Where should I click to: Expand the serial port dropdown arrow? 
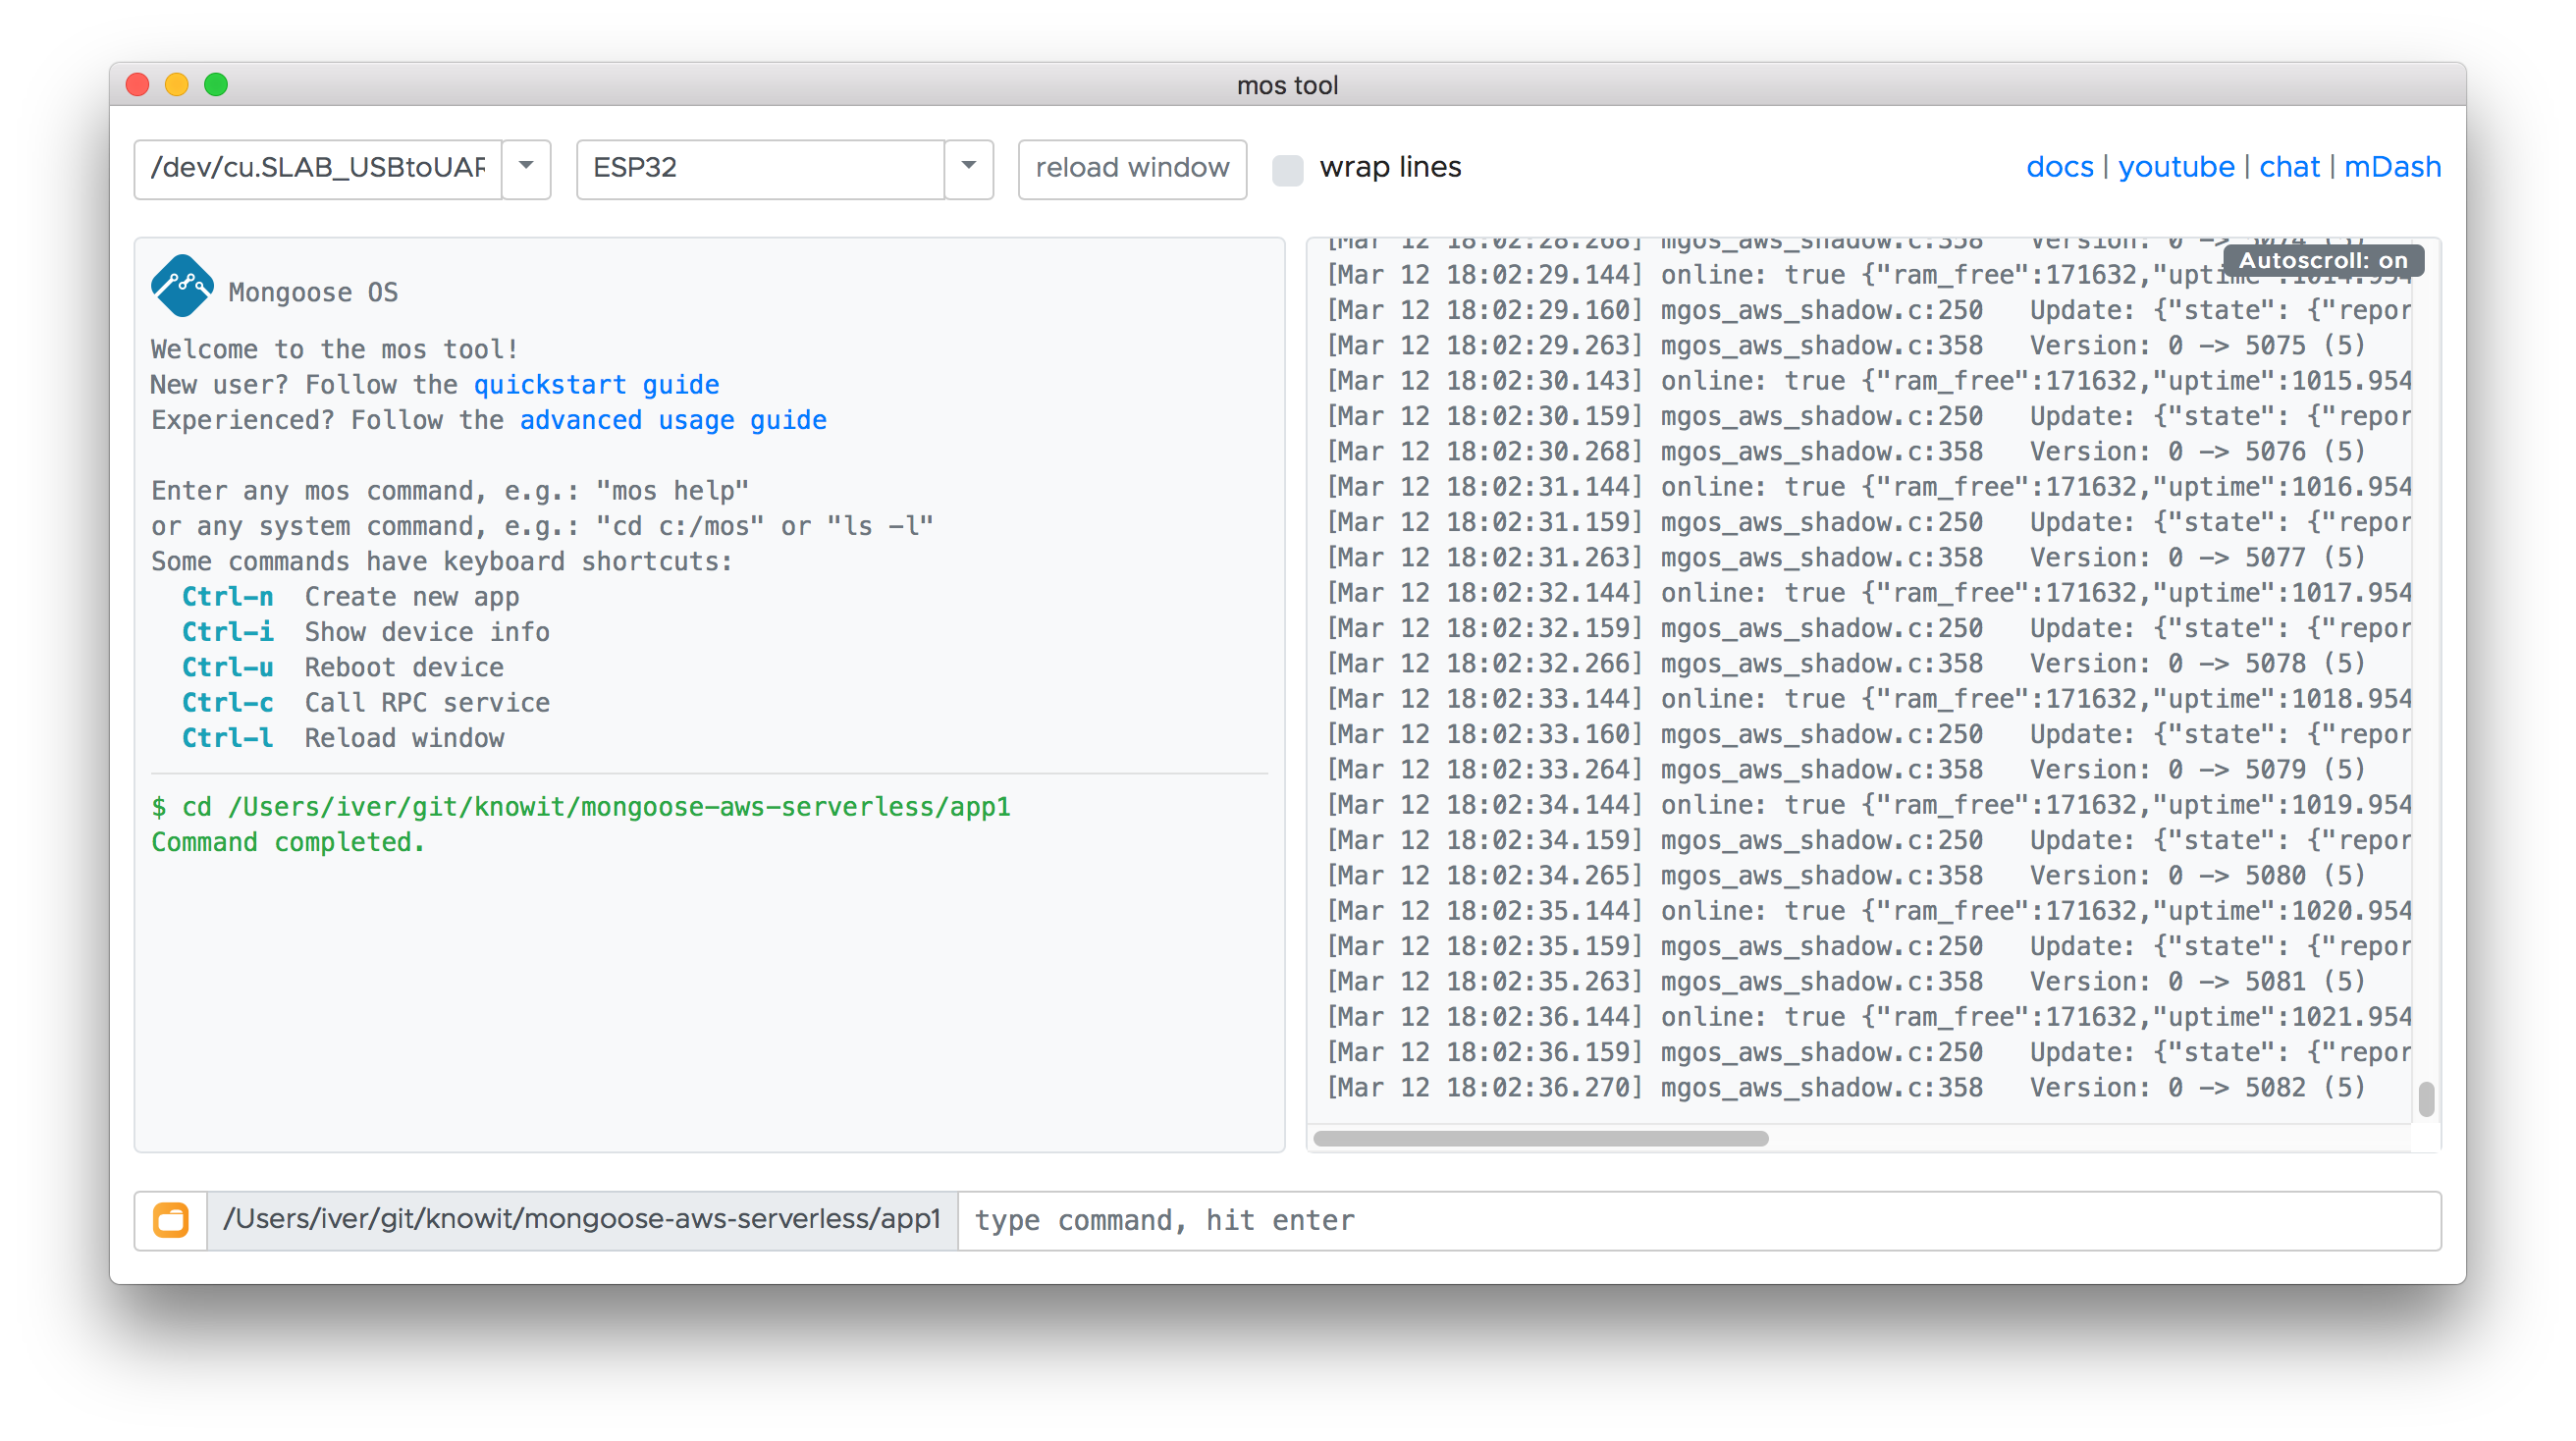(x=526, y=169)
